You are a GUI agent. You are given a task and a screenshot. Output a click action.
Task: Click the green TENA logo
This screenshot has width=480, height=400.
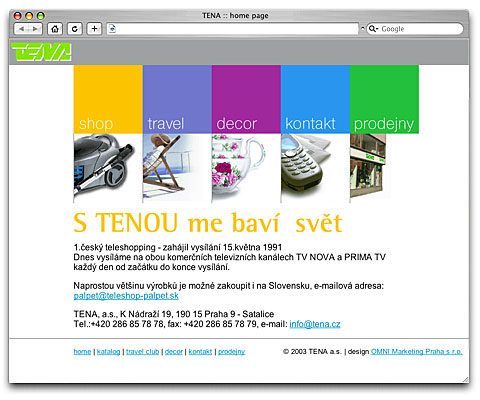coord(41,52)
